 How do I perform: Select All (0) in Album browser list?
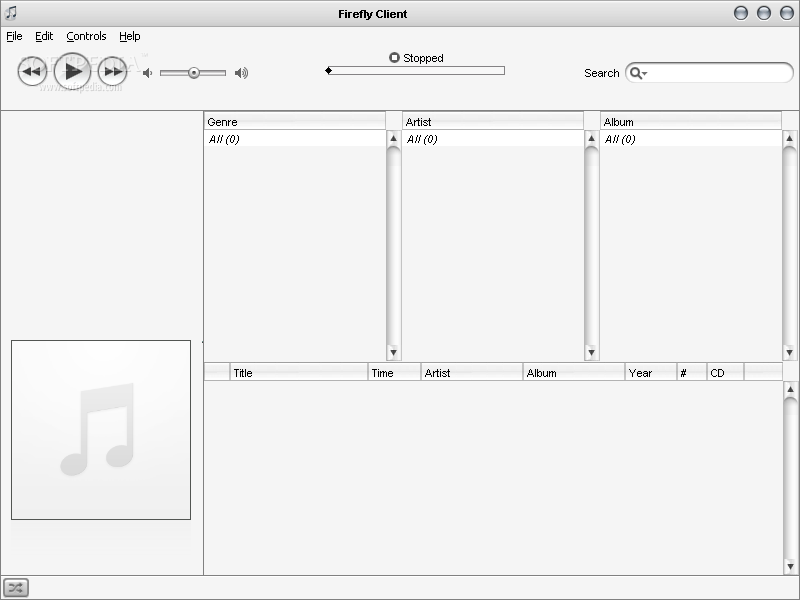pyautogui.click(x=691, y=139)
